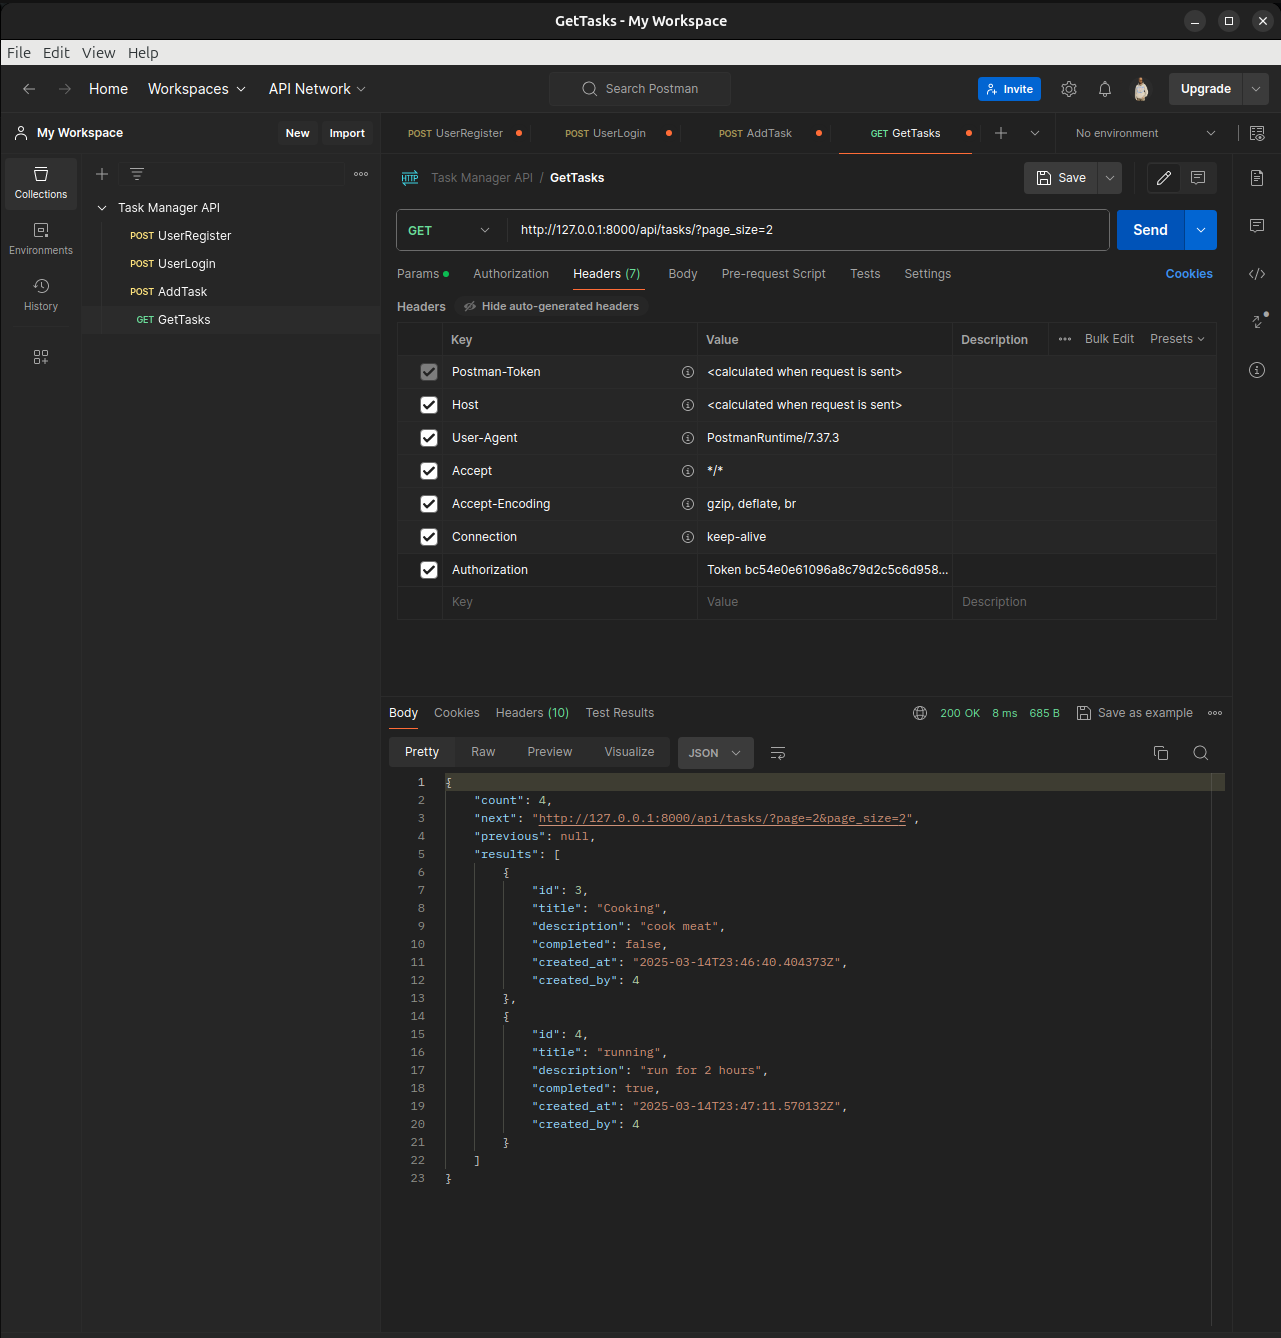
Task: Open the environment quick look icon
Action: point(1257,133)
